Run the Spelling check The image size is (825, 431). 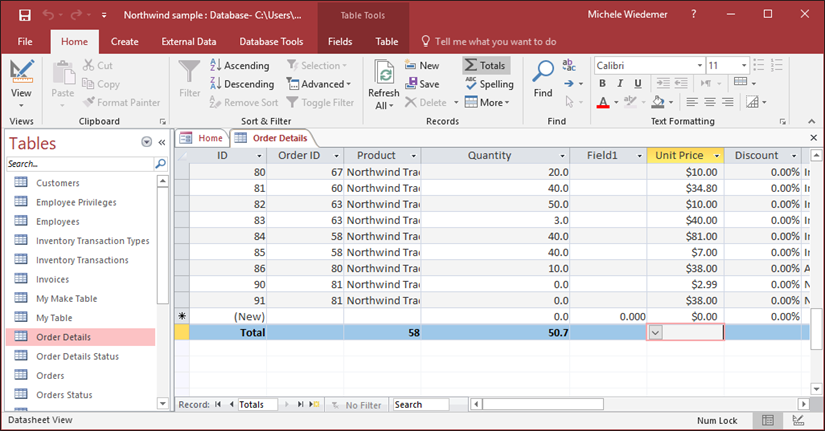[489, 84]
